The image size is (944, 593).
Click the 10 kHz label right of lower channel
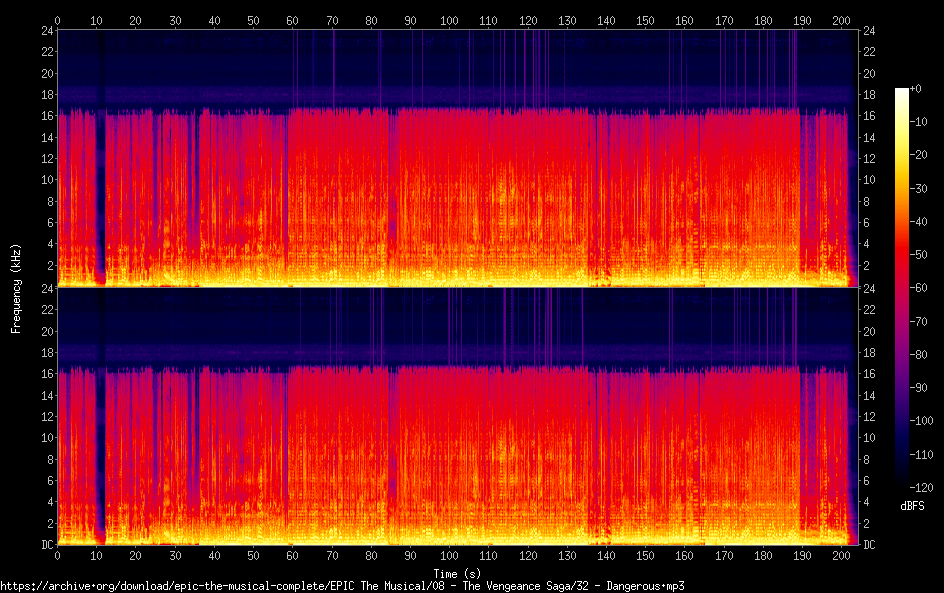click(869, 438)
